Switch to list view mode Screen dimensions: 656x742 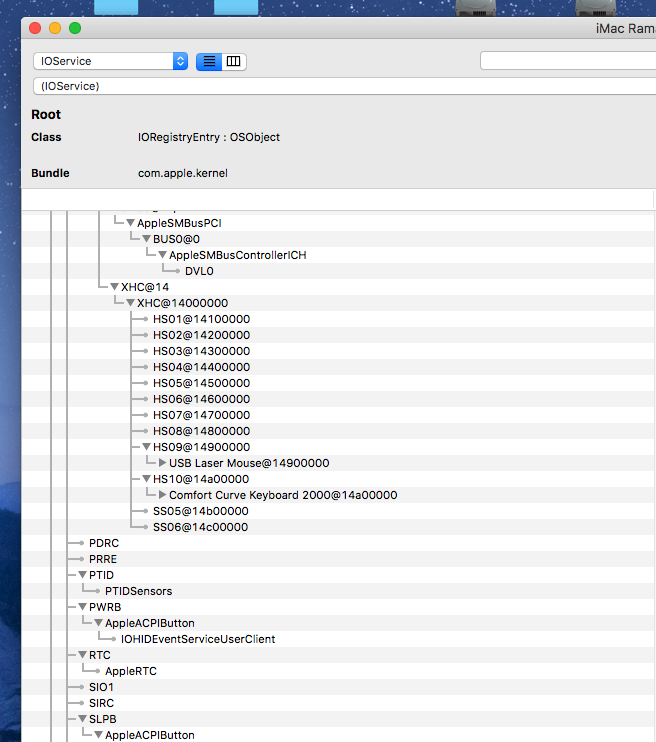coord(209,62)
